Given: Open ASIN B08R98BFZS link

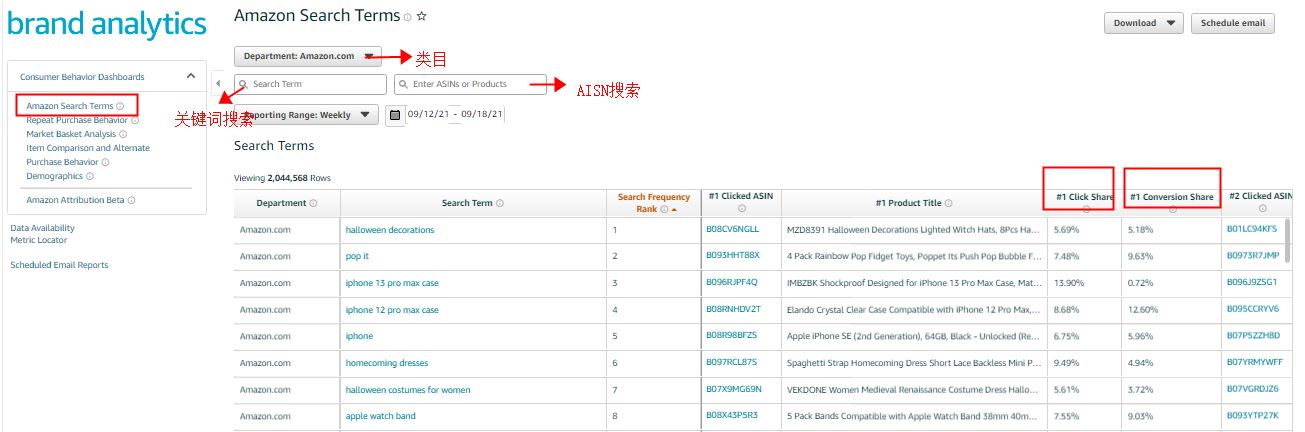Looking at the screenshot, I should [x=732, y=335].
